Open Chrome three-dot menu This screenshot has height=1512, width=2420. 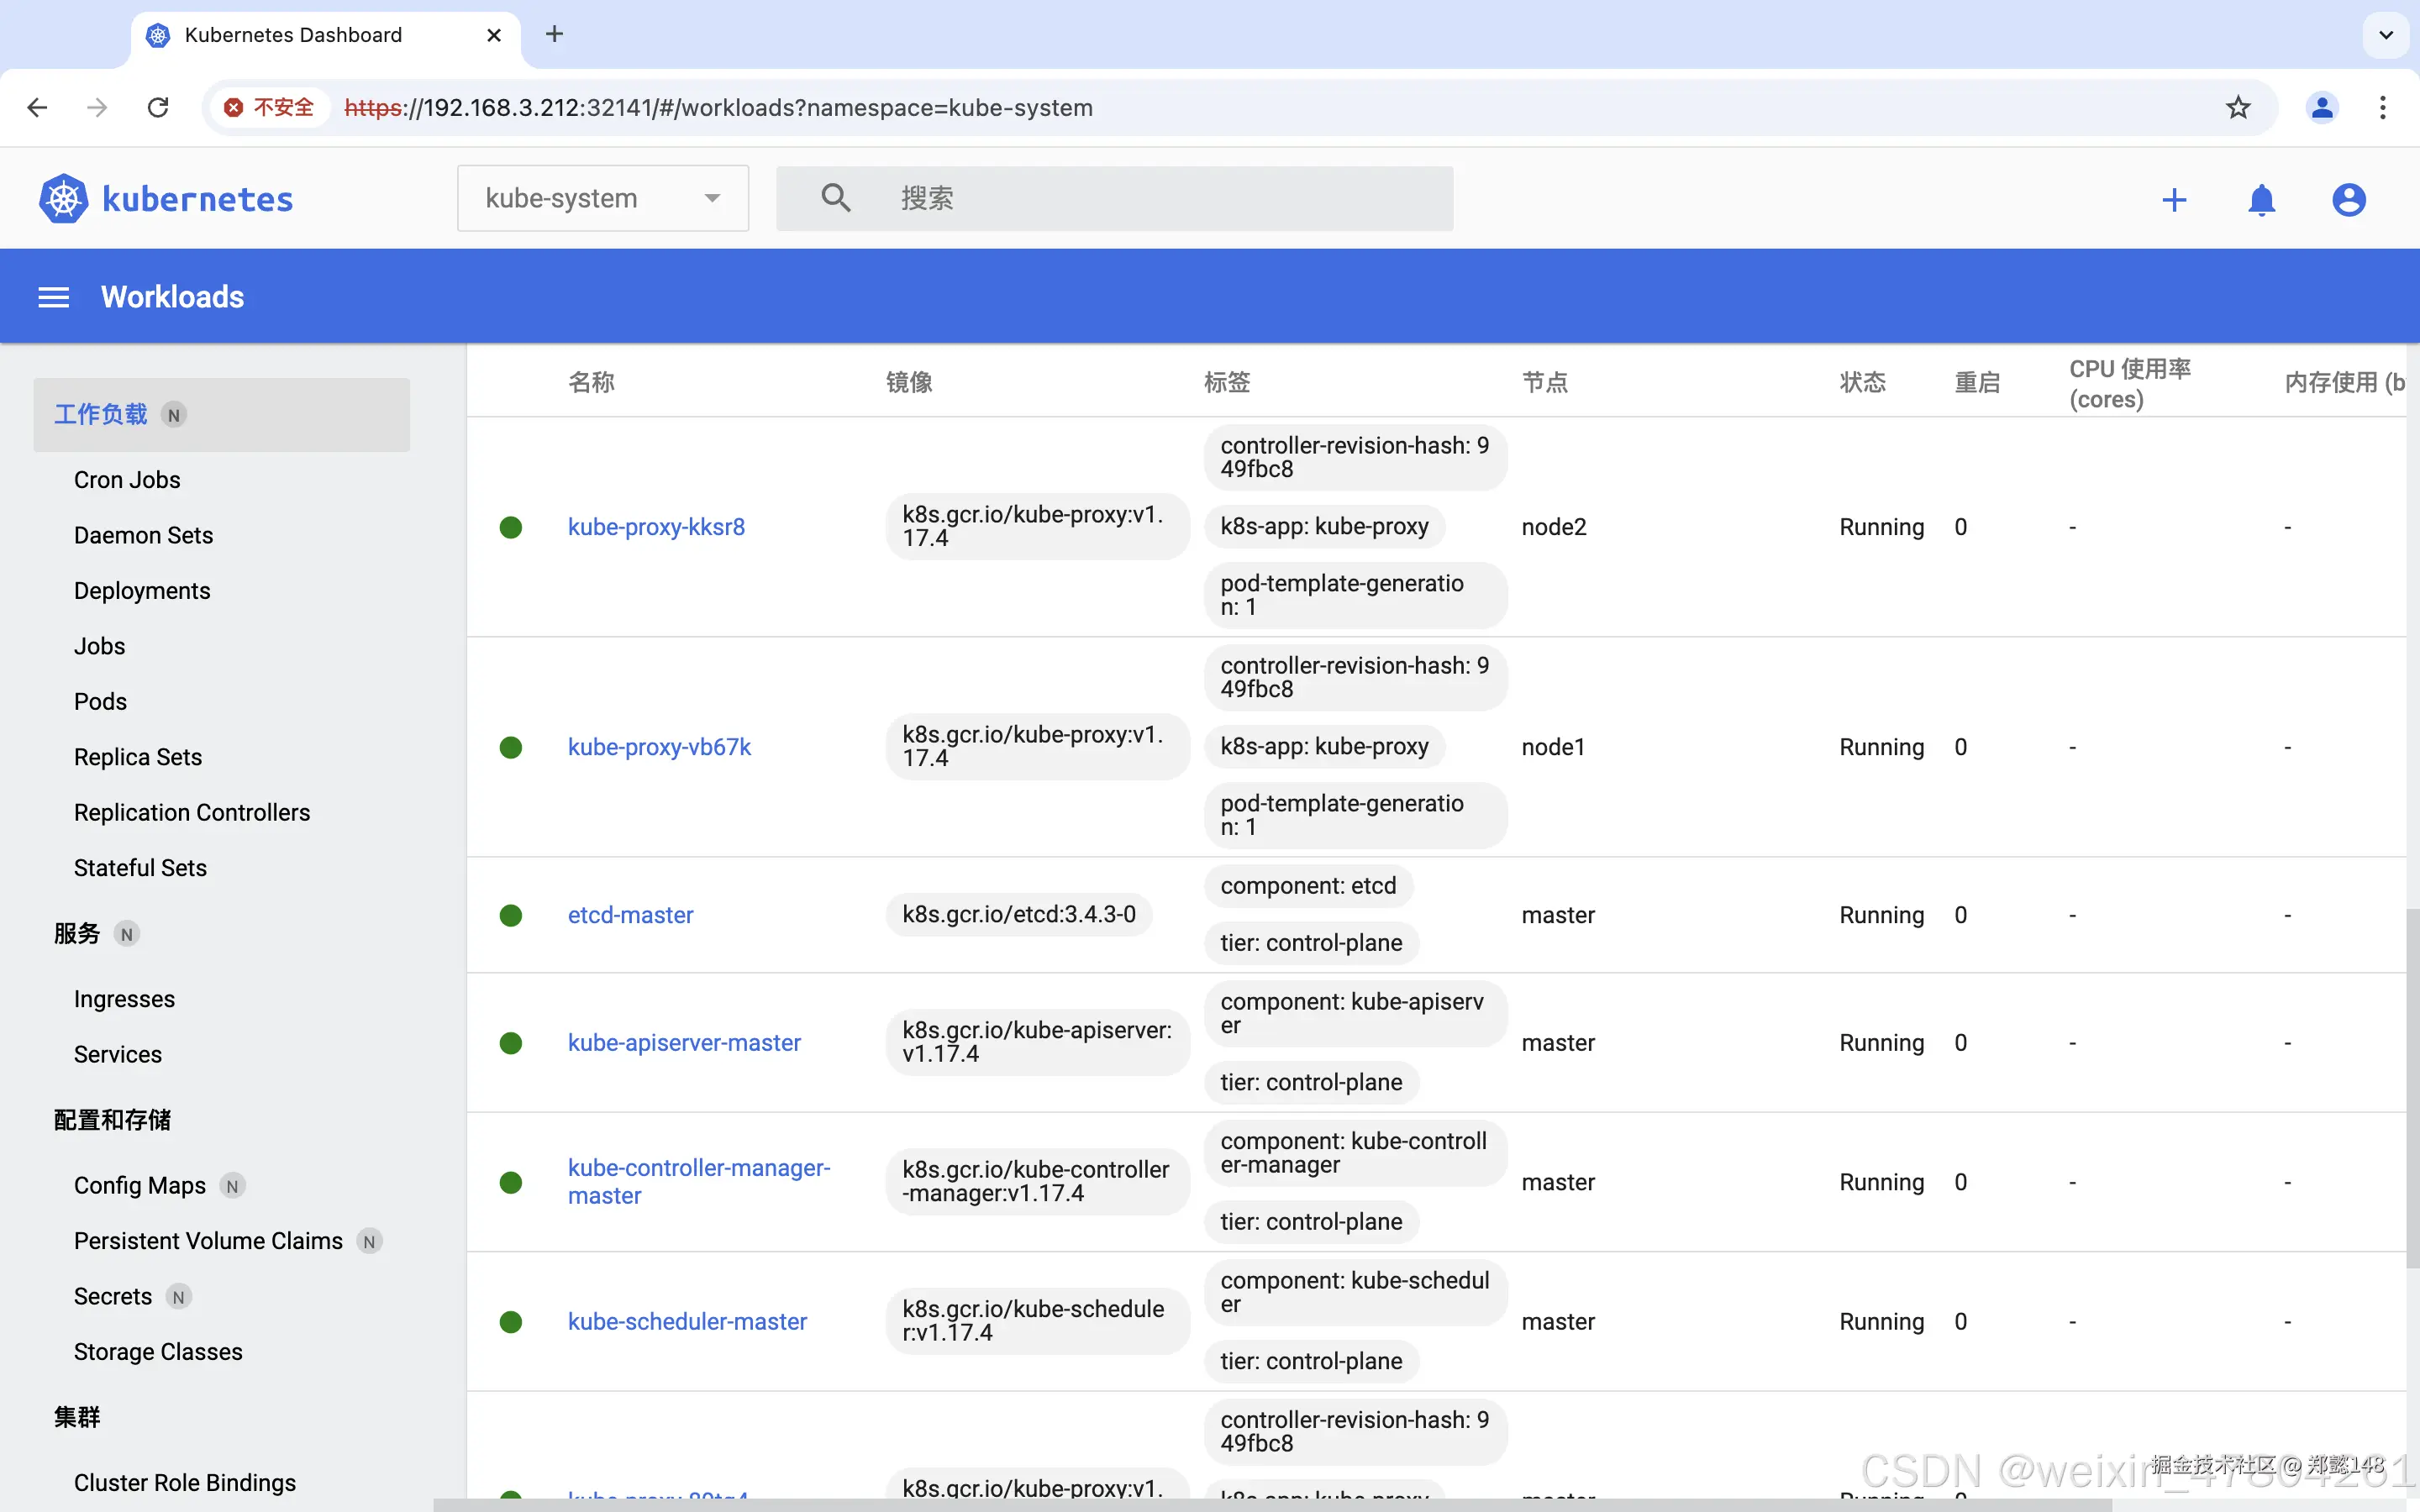(x=2383, y=108)
